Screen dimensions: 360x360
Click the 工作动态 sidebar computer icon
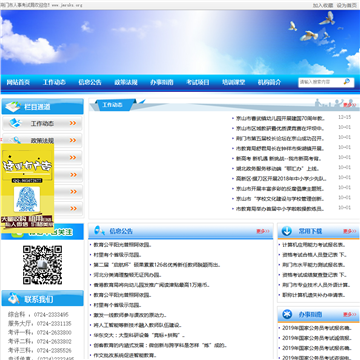click(15, 123)
